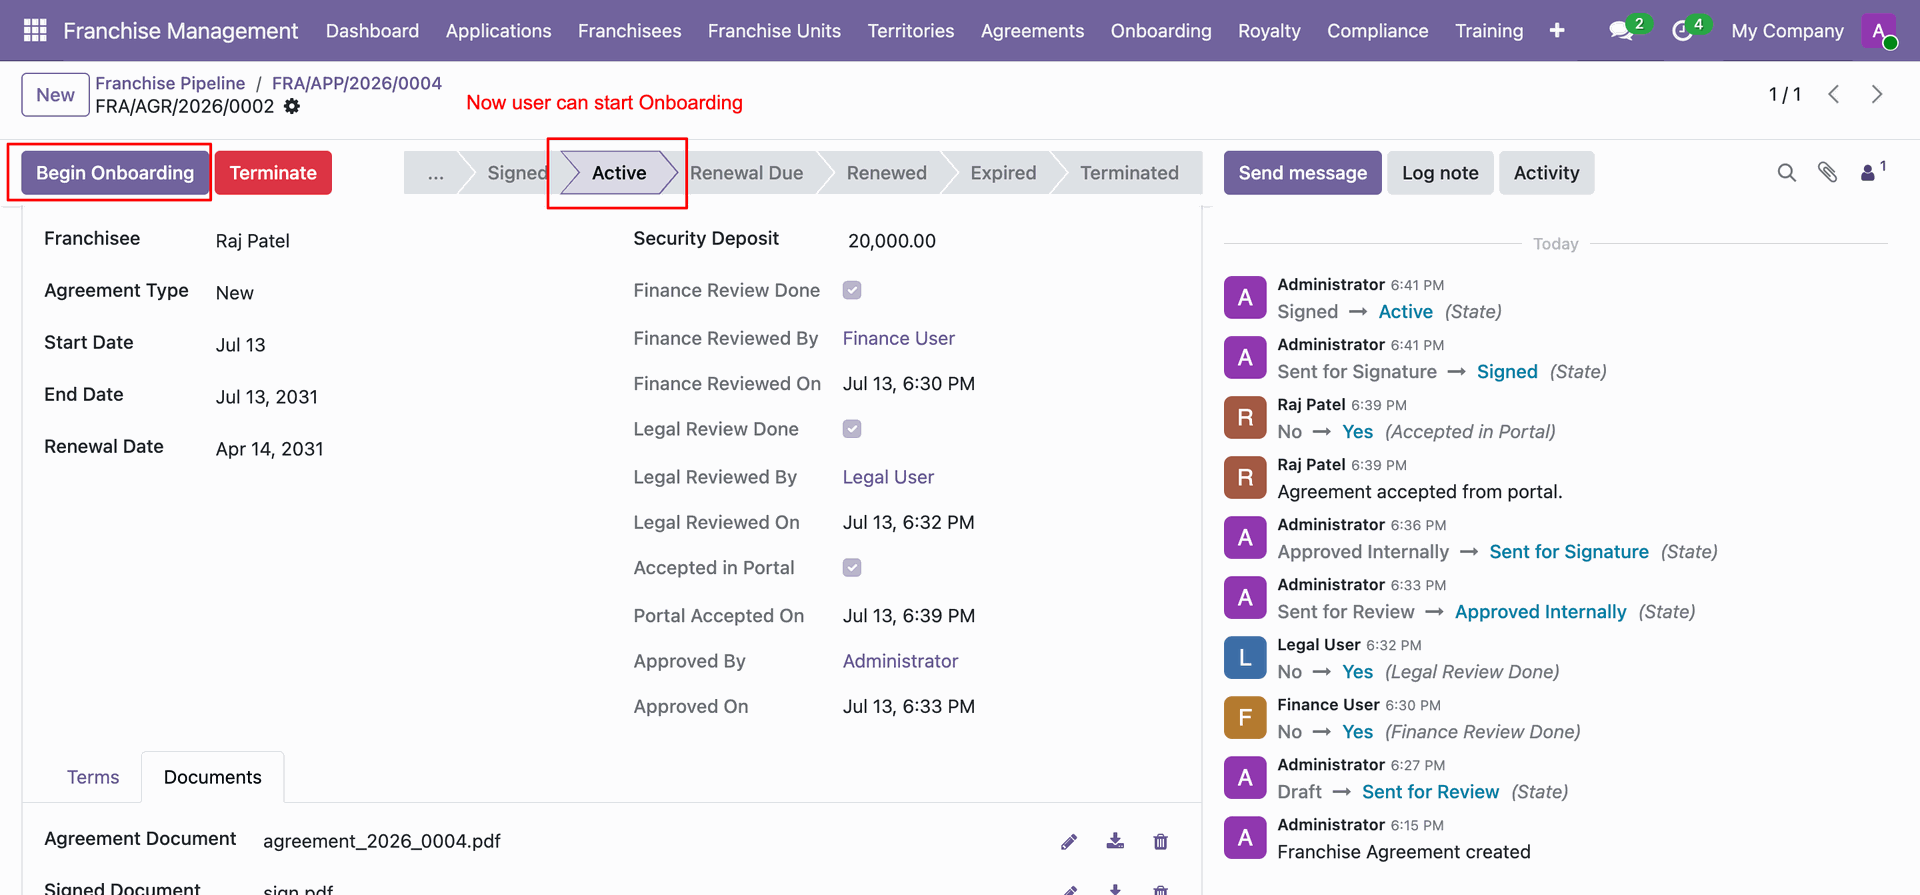The height and width of the screenshot is (895, 1920).
Task: Open the apps grid home menu
Action: [x=35, y=30]
